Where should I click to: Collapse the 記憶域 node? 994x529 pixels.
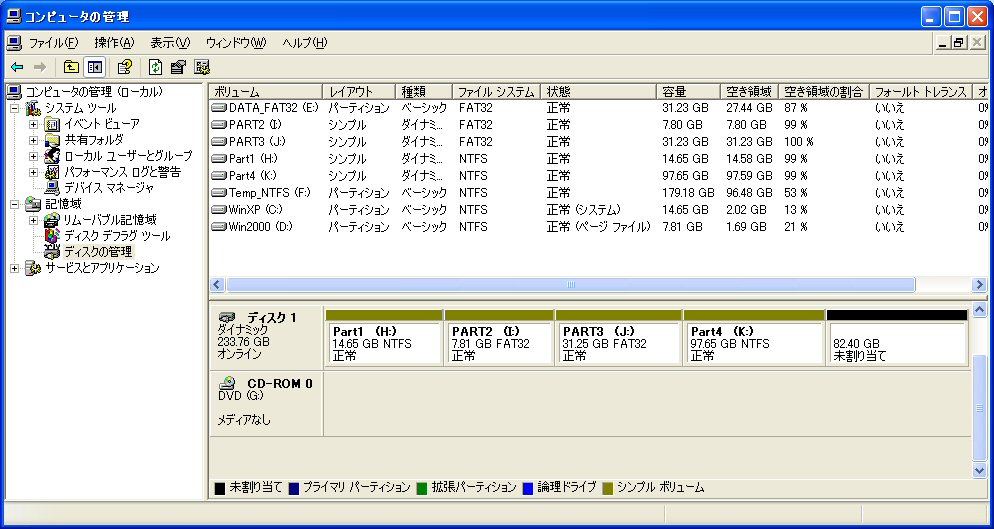point(15,204)
